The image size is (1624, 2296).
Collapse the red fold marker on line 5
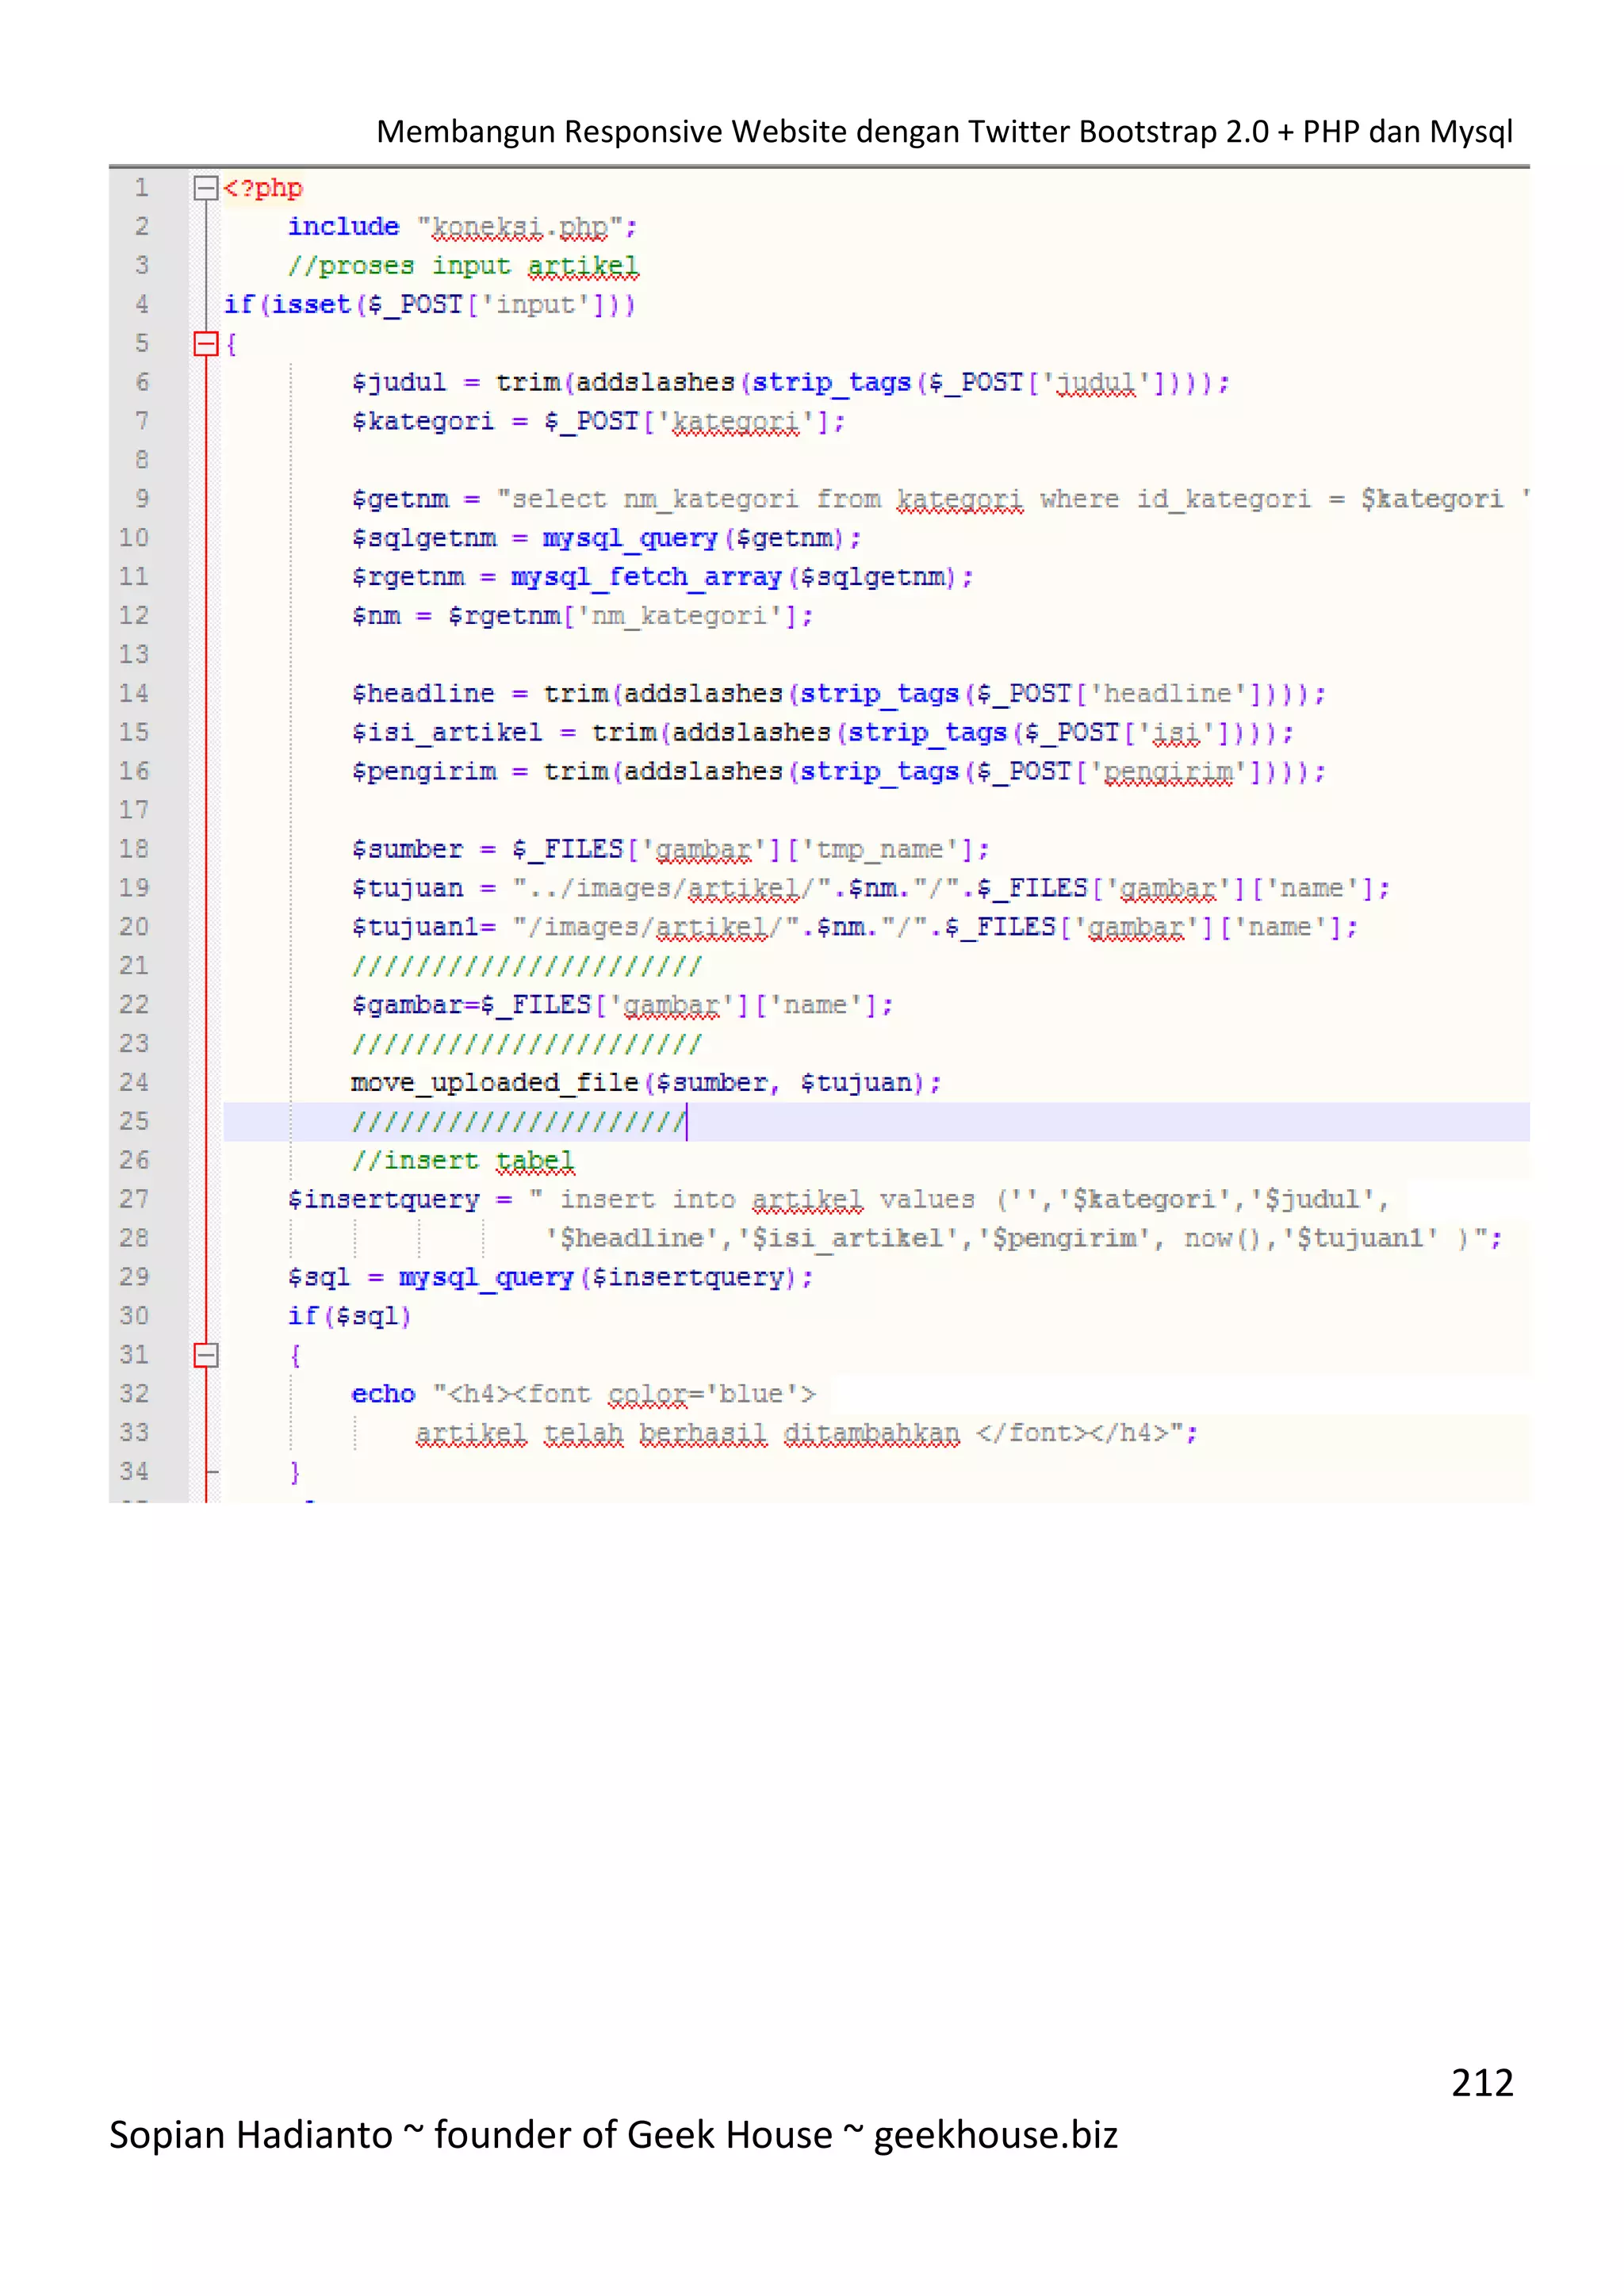point(205,344)
